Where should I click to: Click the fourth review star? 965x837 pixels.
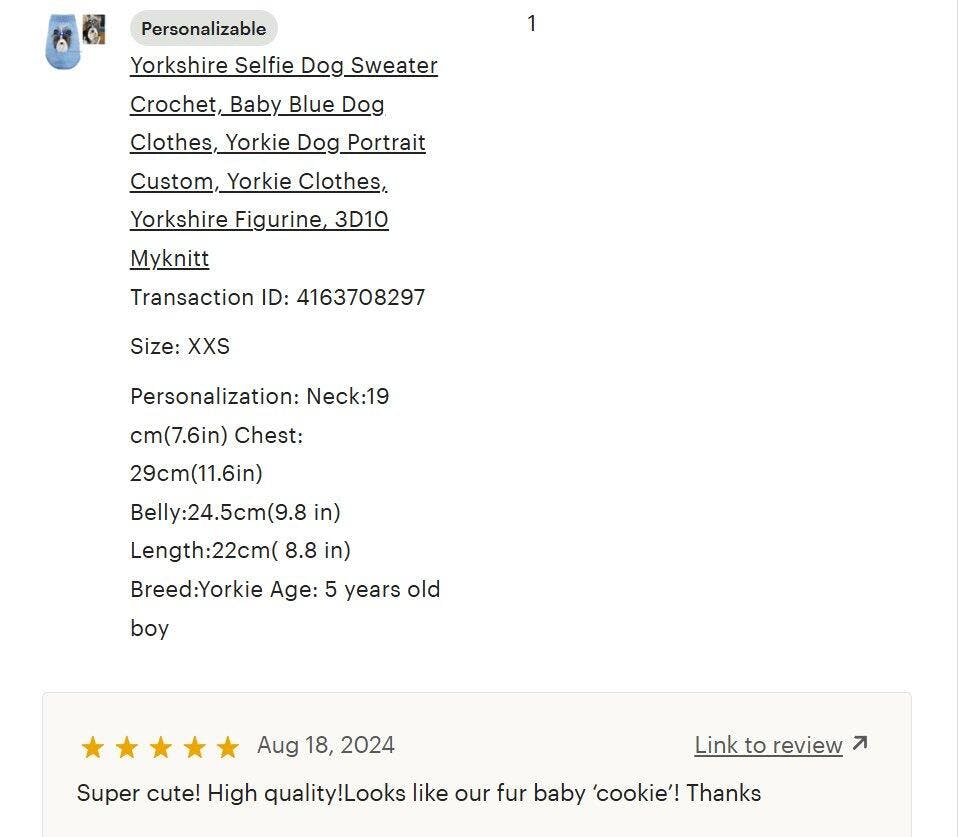194,747
